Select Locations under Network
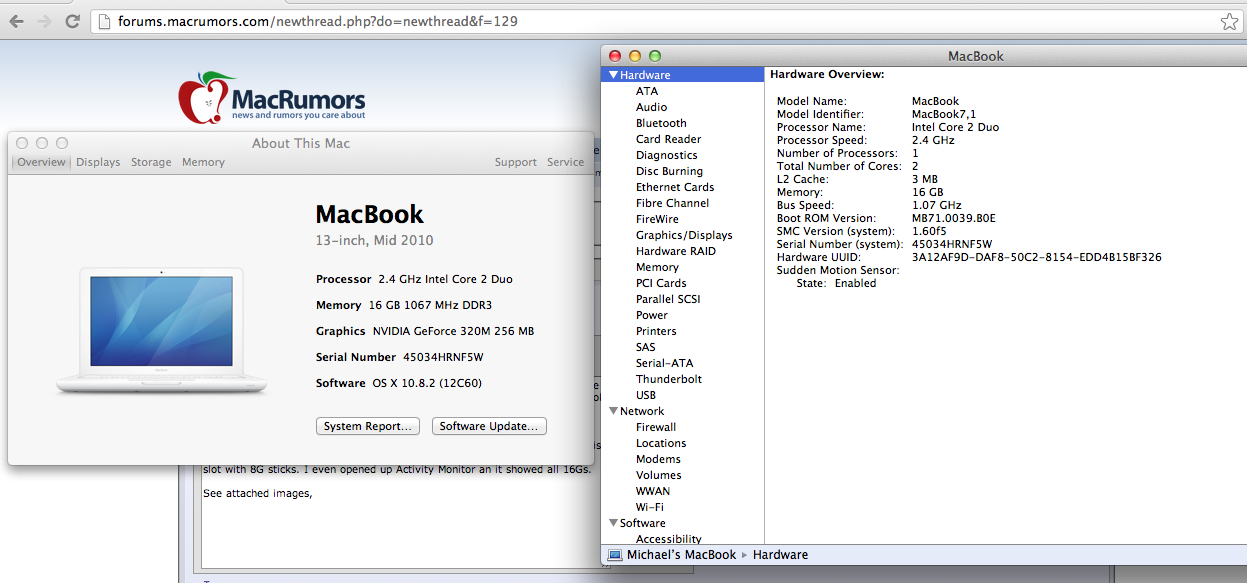This screenshot has width=1247, height=583. point(661,443)
